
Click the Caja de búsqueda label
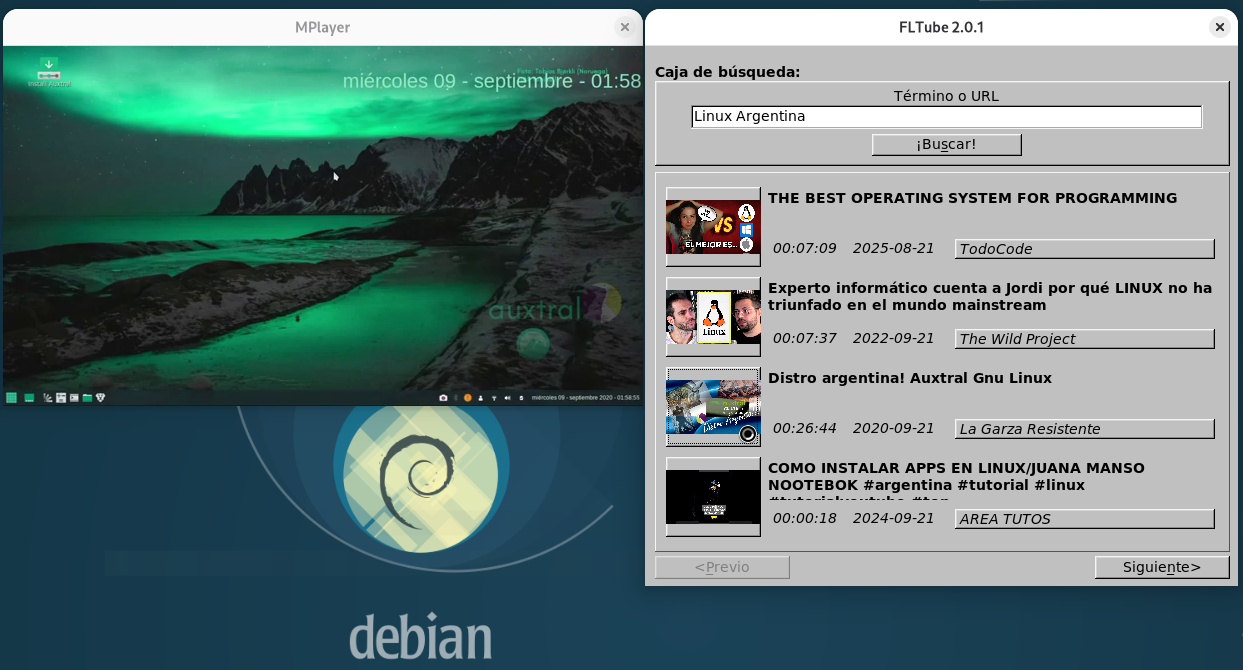tap(727, 72)
